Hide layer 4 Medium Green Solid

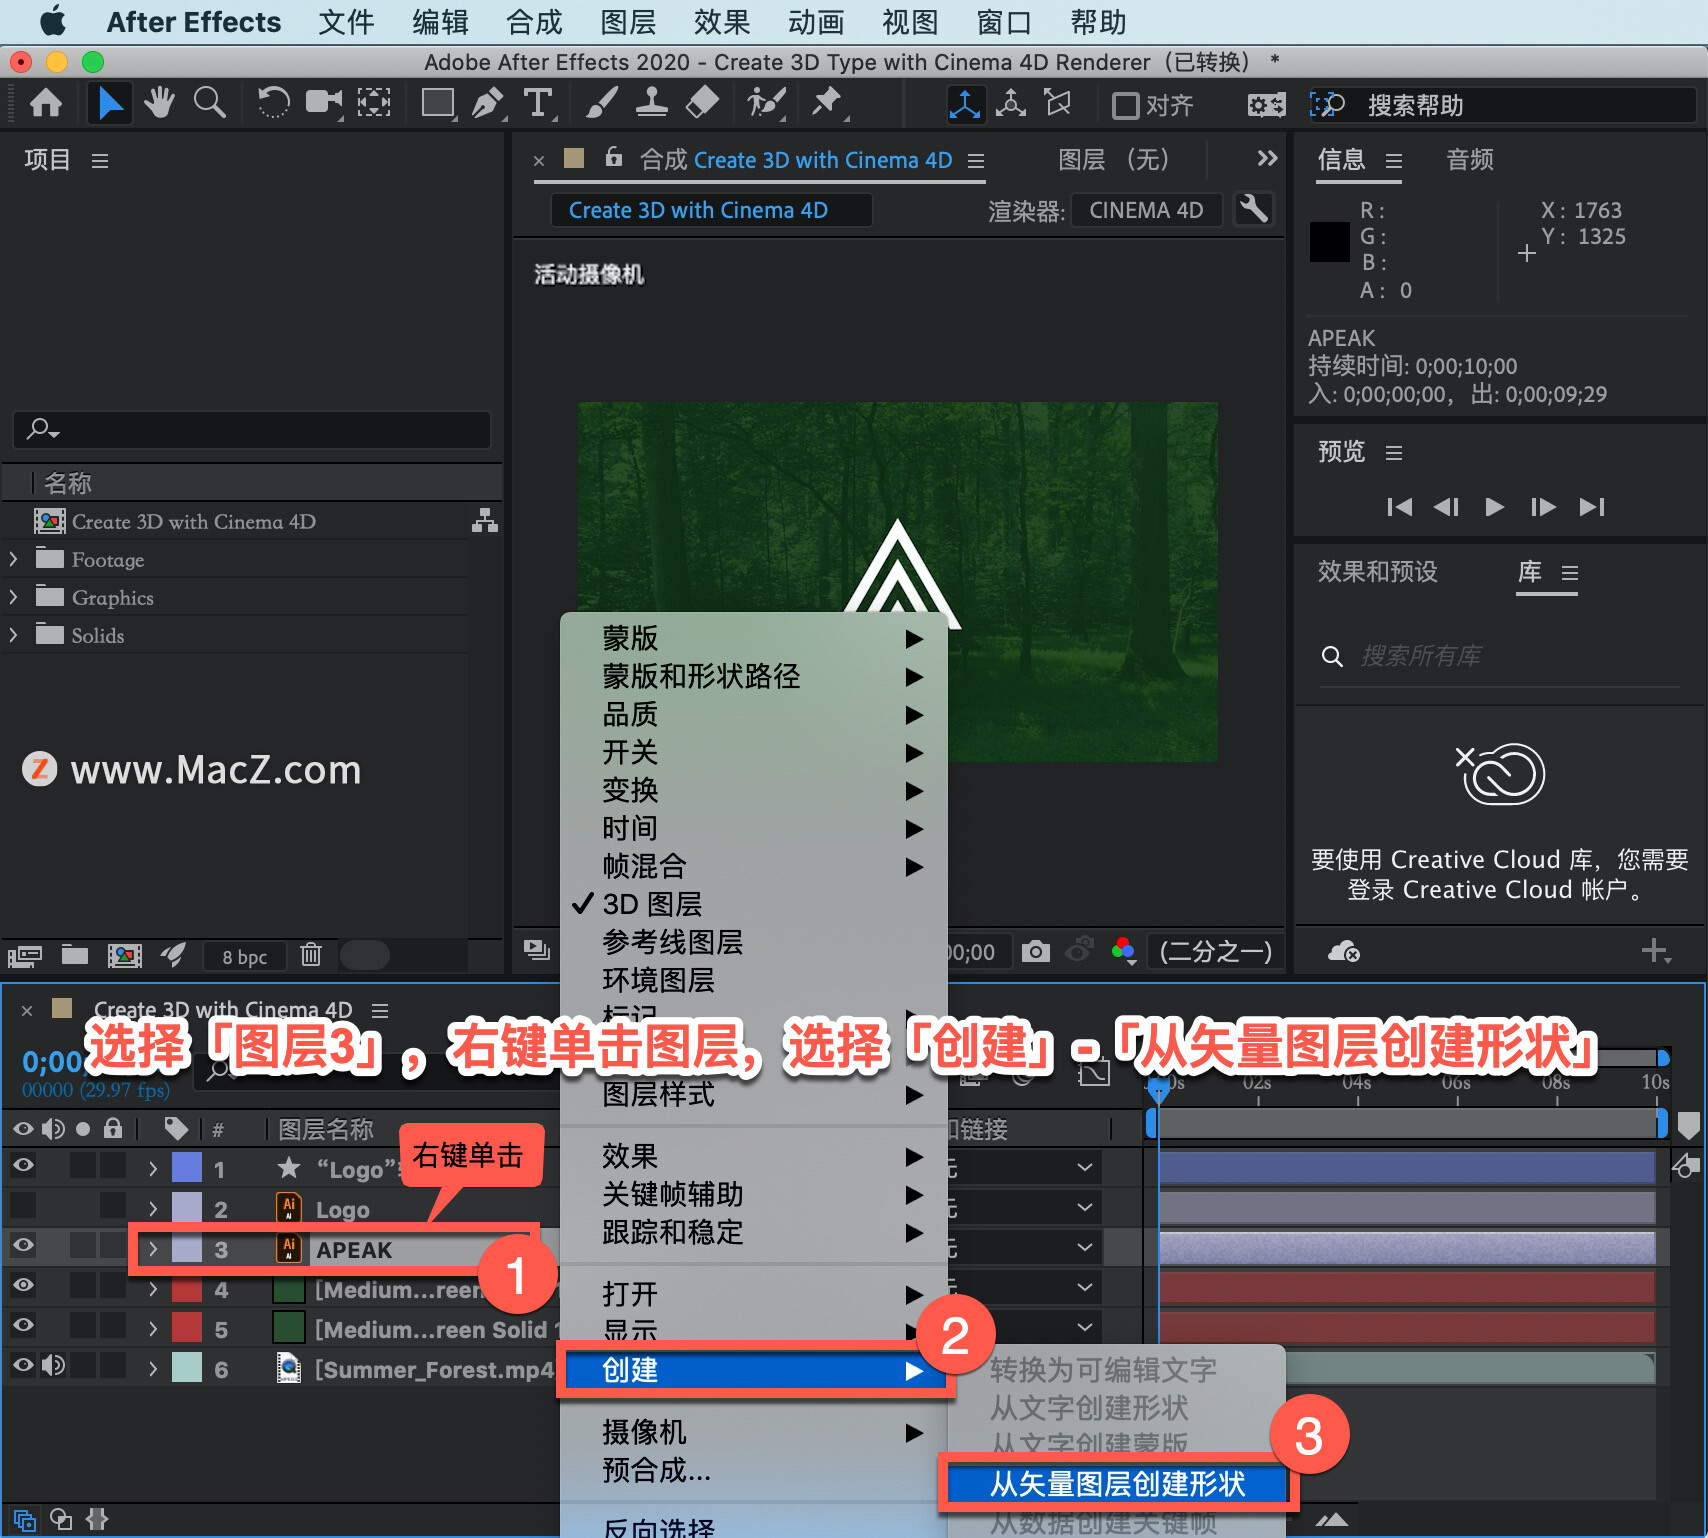23,1285
